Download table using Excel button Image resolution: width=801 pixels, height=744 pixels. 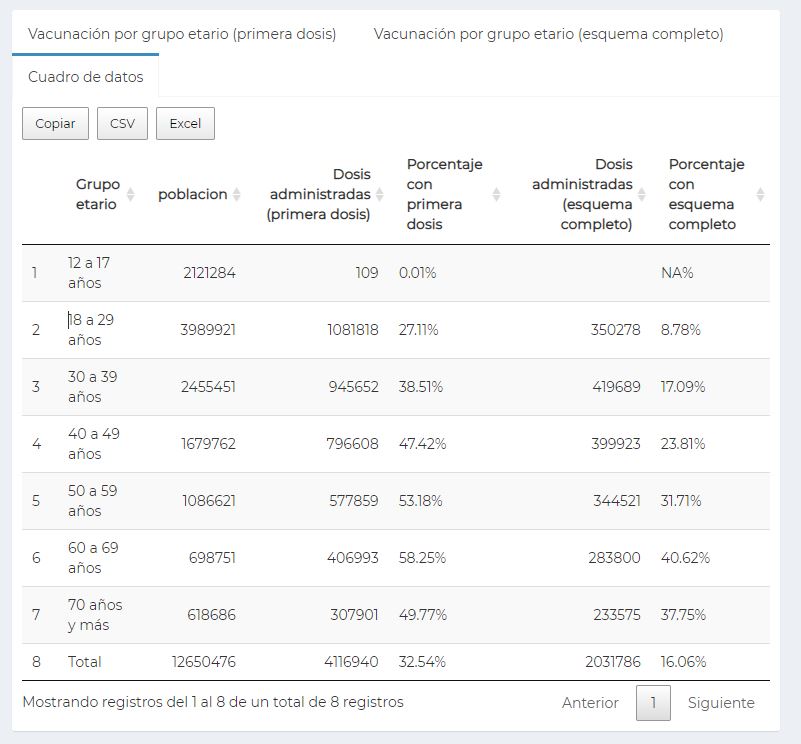click(185, 124)
